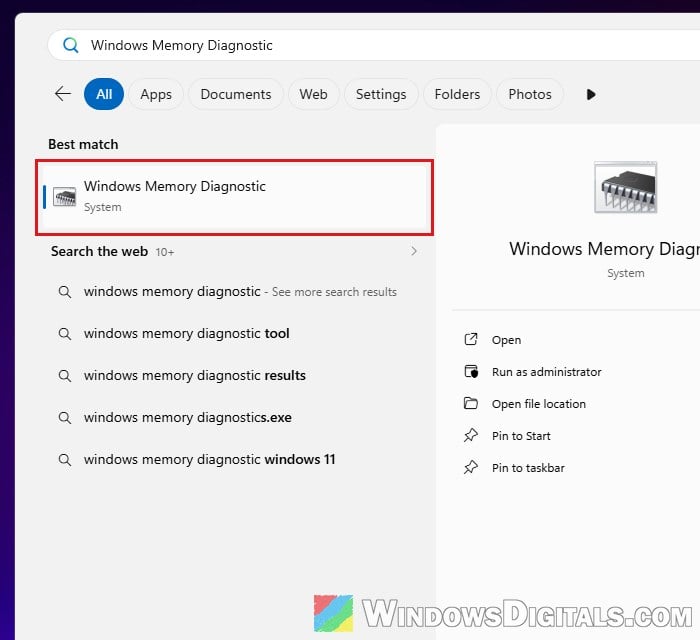Click large memory chip thumbnail in preview pane
Viewport: 700px width, 640px height.
625,187
